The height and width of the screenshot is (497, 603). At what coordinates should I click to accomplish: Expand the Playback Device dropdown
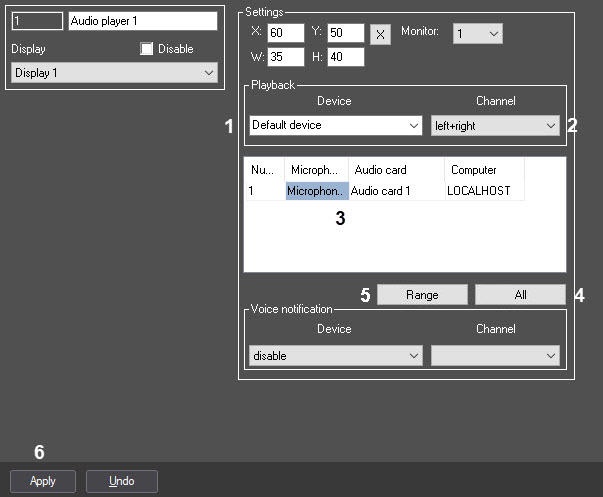(336, 125)
